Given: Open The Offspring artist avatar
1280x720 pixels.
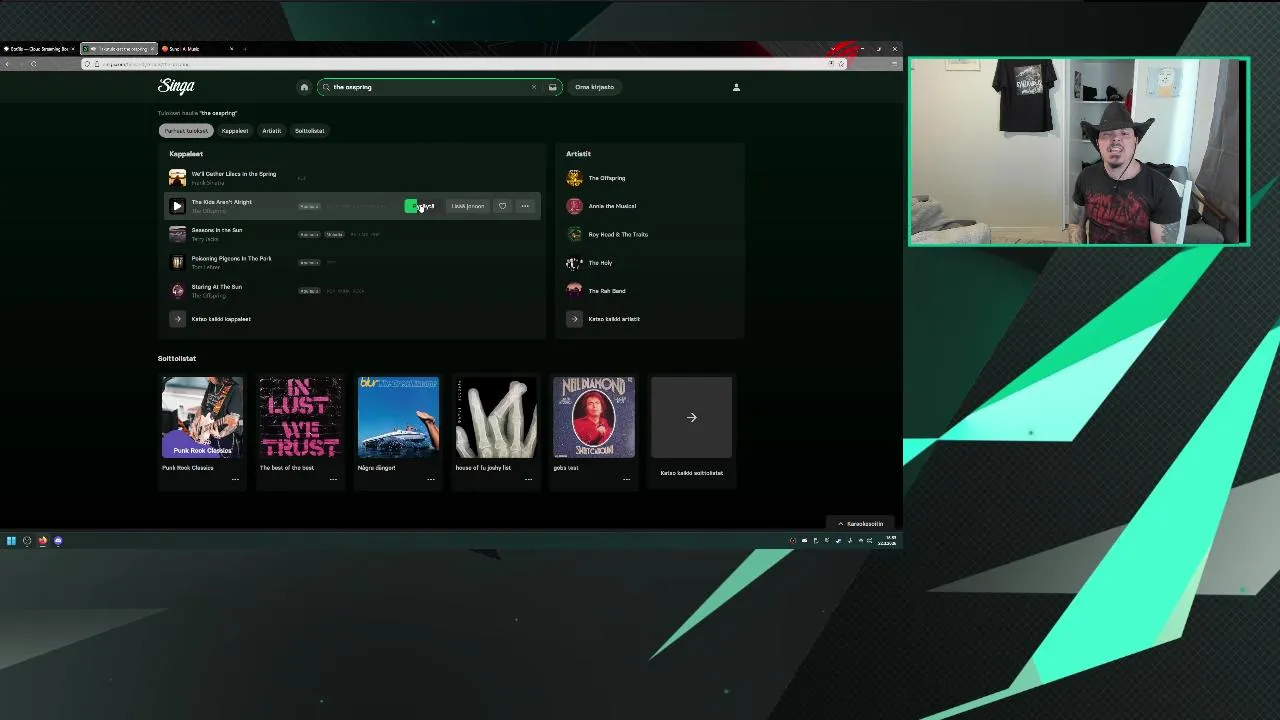Looking at the screenshot, I should [574, 178].
